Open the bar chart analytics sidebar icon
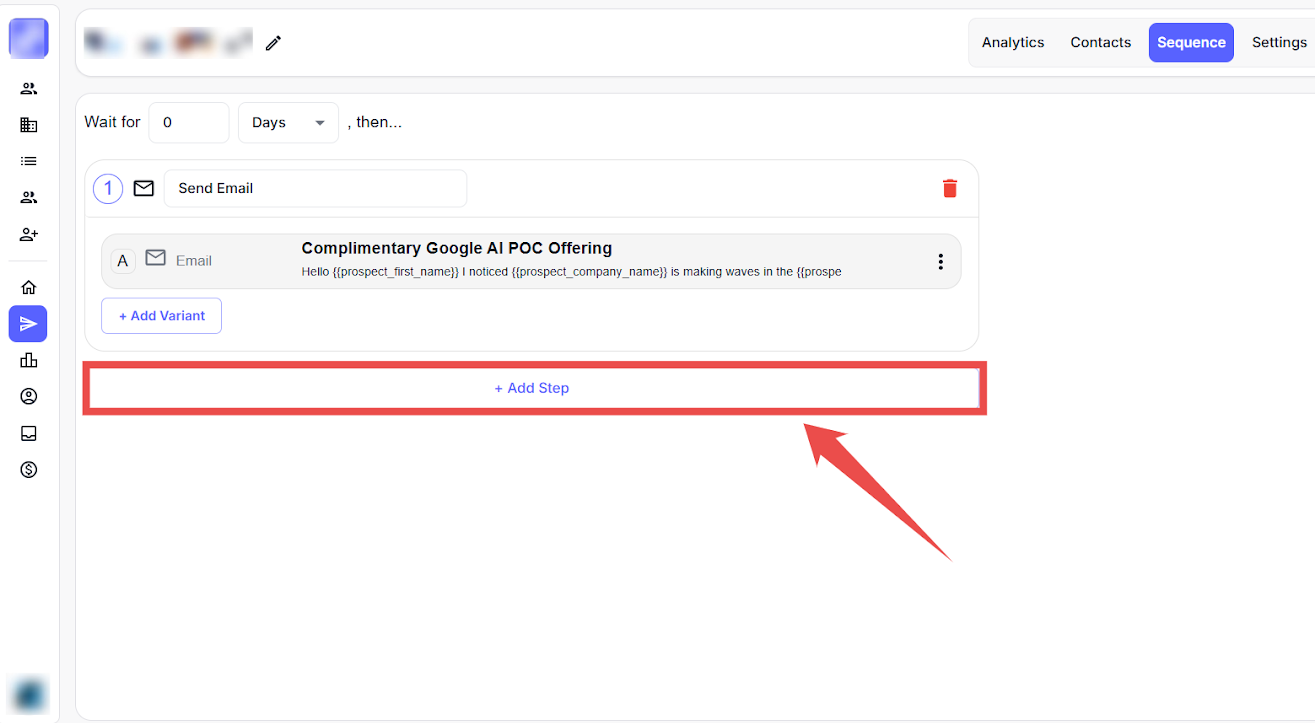 (x=29, y=360)
